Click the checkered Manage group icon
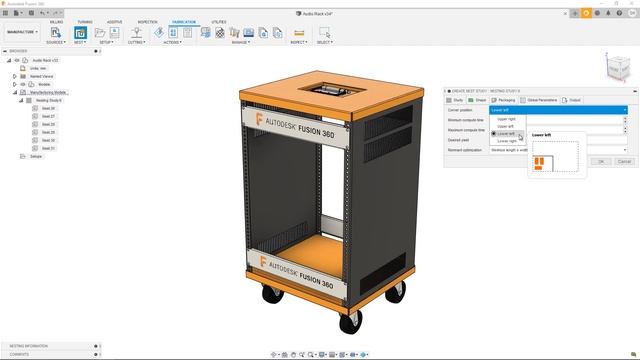The height and width of the screenshot is (360, 640). (220, 32)
